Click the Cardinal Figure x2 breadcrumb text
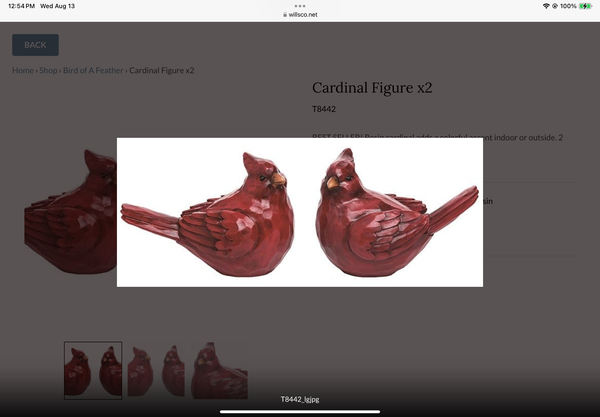The height and width of the screenshot is (417, 600). click(162, 71)
